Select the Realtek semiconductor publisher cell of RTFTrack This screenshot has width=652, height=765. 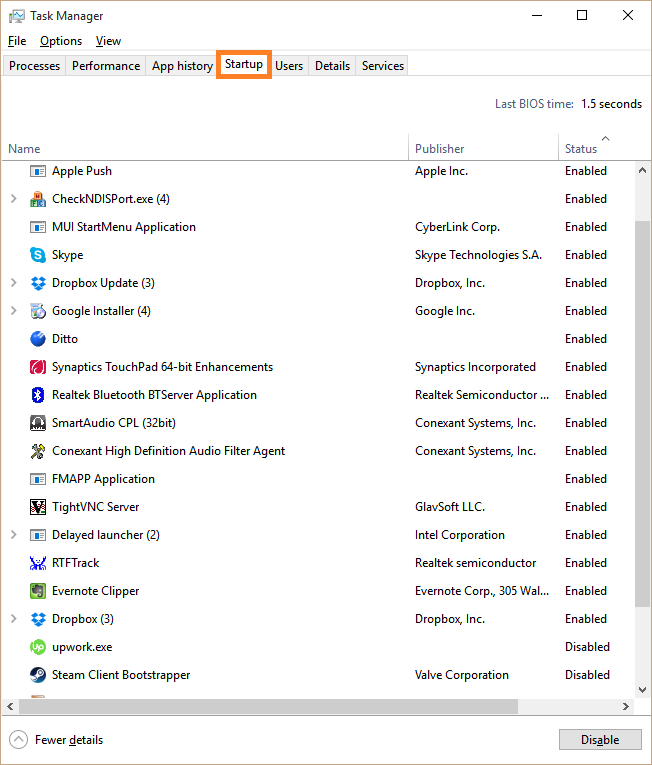[475, 563]
